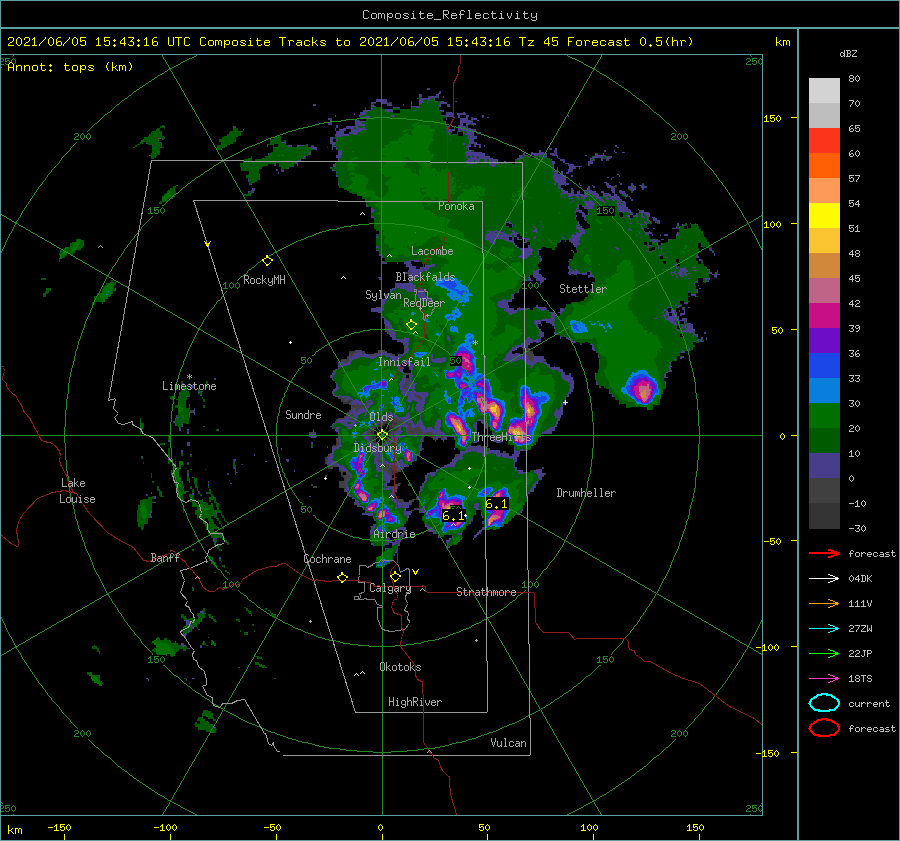
Task: Click the Vulcan label
Action: 508,743
